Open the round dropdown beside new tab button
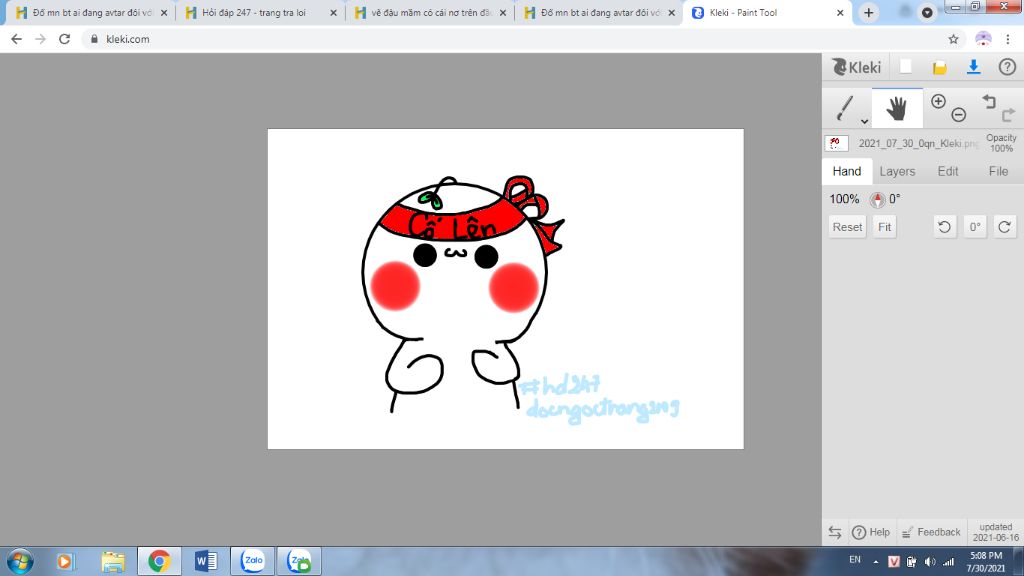The width and height of the screenshot is (1024, 576). 927,13
